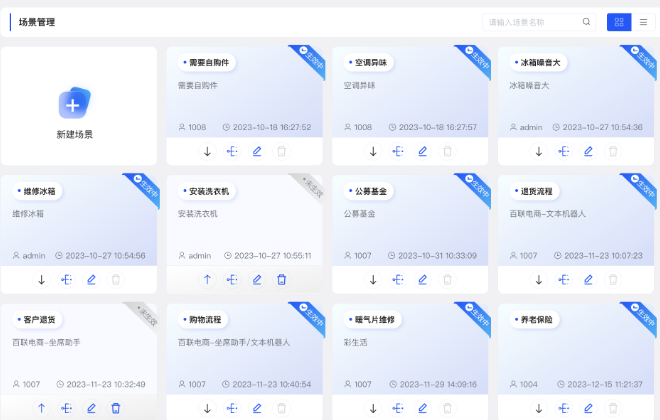Publish 安装洗衣机 scene with up arrow
The image size is (660, 420).
tap(207, 280)
